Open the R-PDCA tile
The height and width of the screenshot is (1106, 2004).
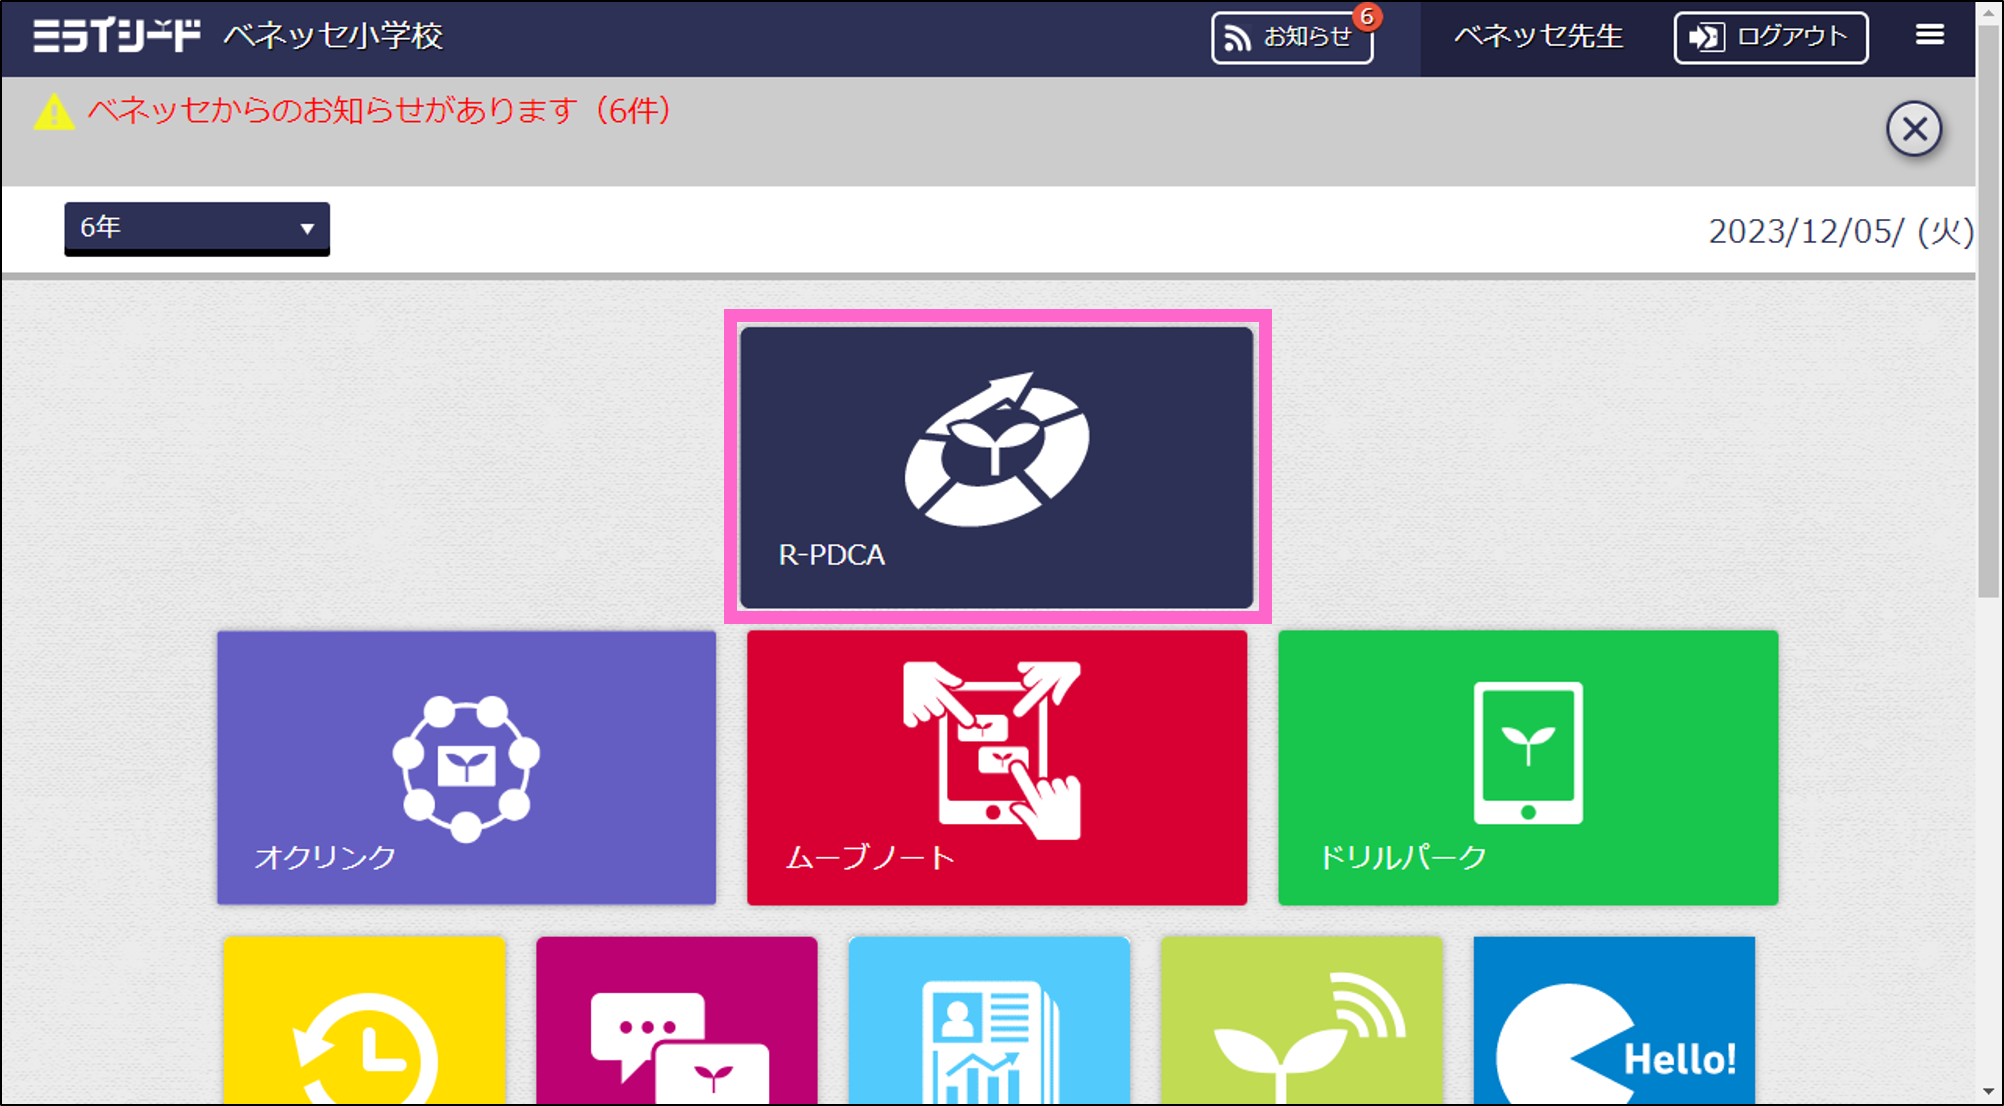pyautogui.click(x=996, y=467)
